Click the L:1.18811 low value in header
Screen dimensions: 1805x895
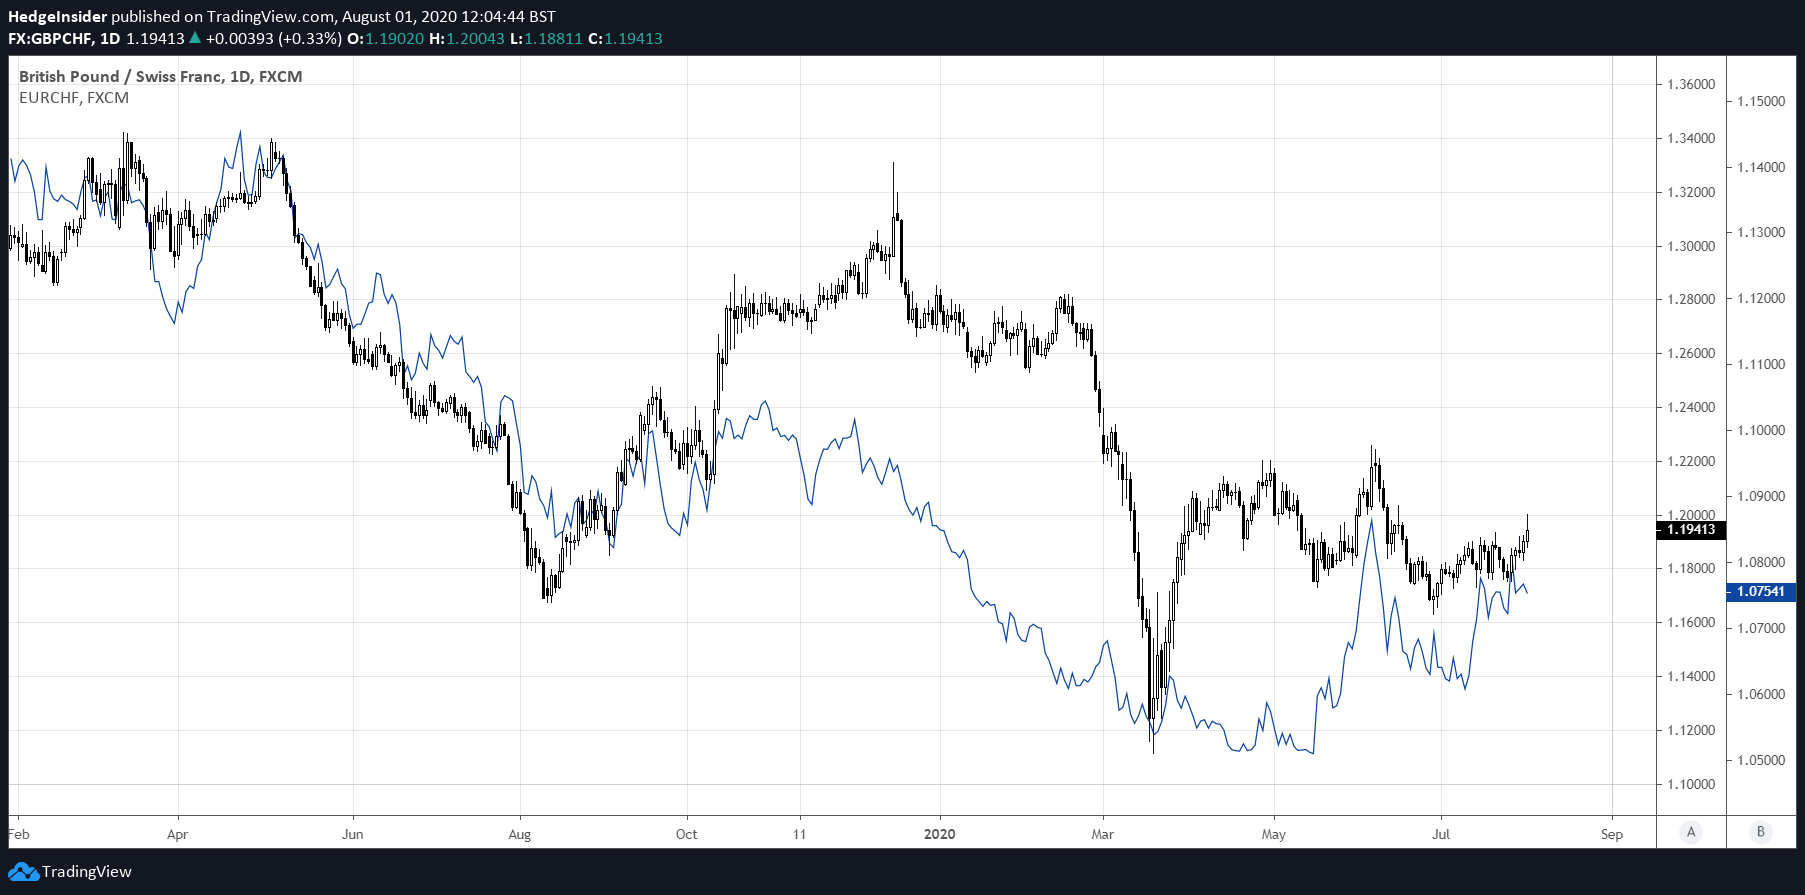coord(546,38)
